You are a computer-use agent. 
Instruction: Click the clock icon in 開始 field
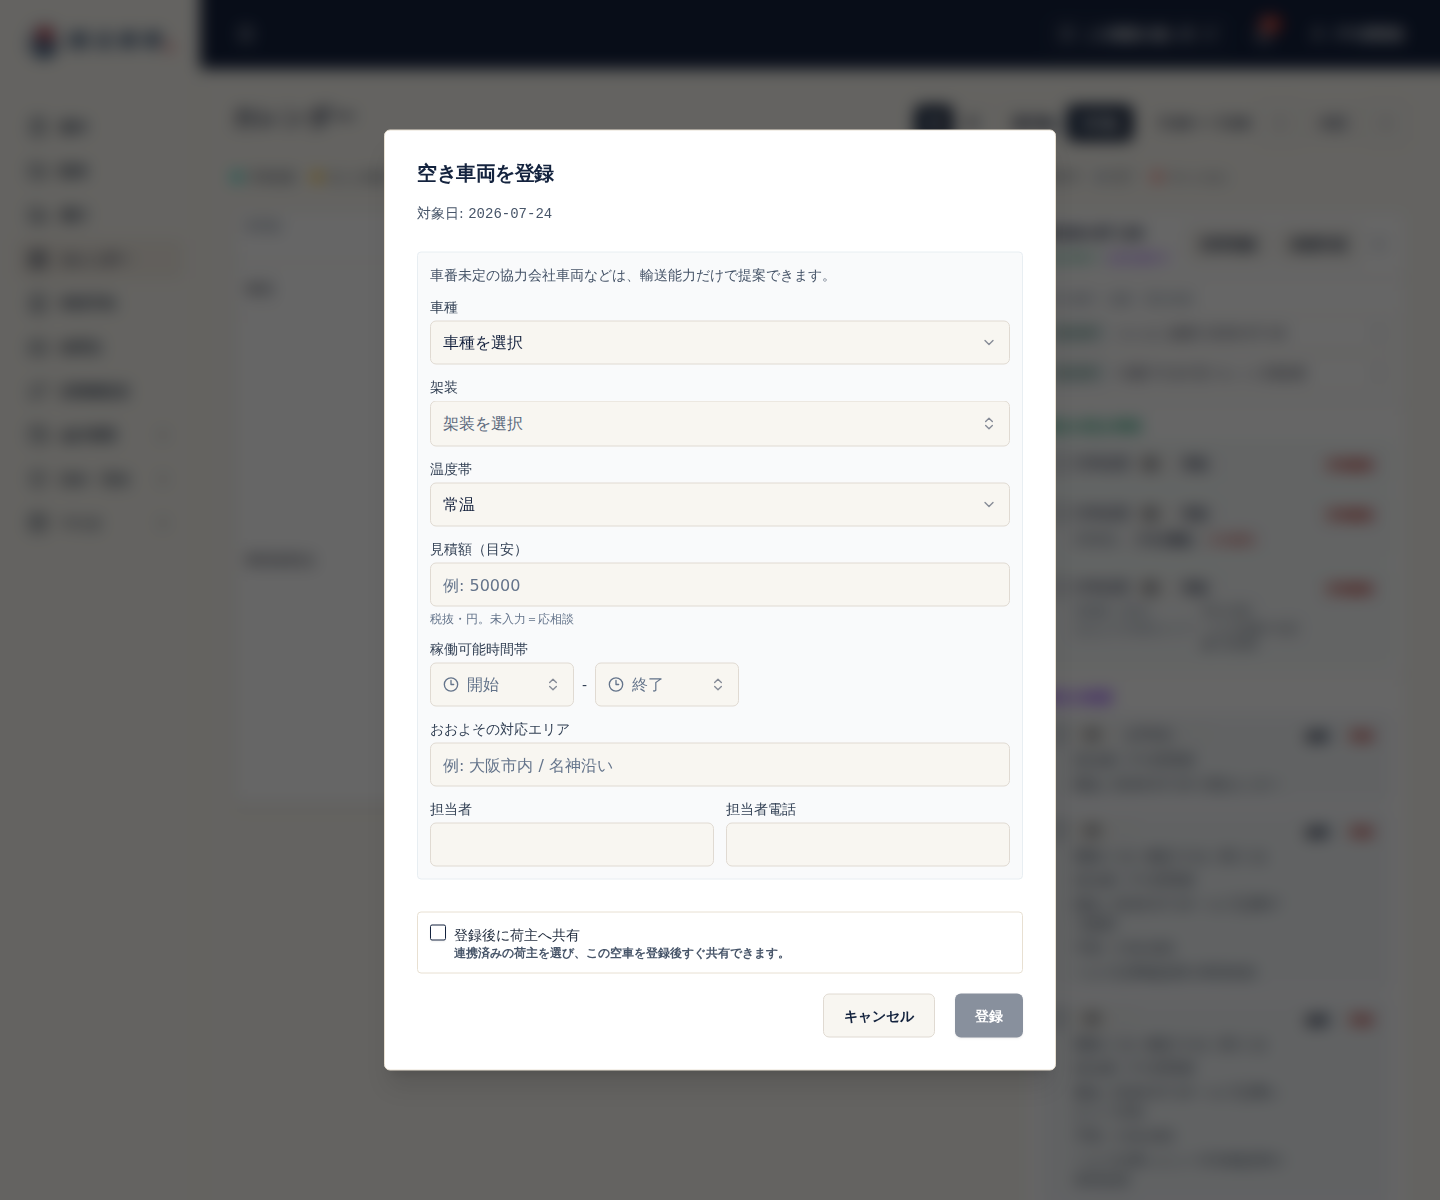pos(451,684)
